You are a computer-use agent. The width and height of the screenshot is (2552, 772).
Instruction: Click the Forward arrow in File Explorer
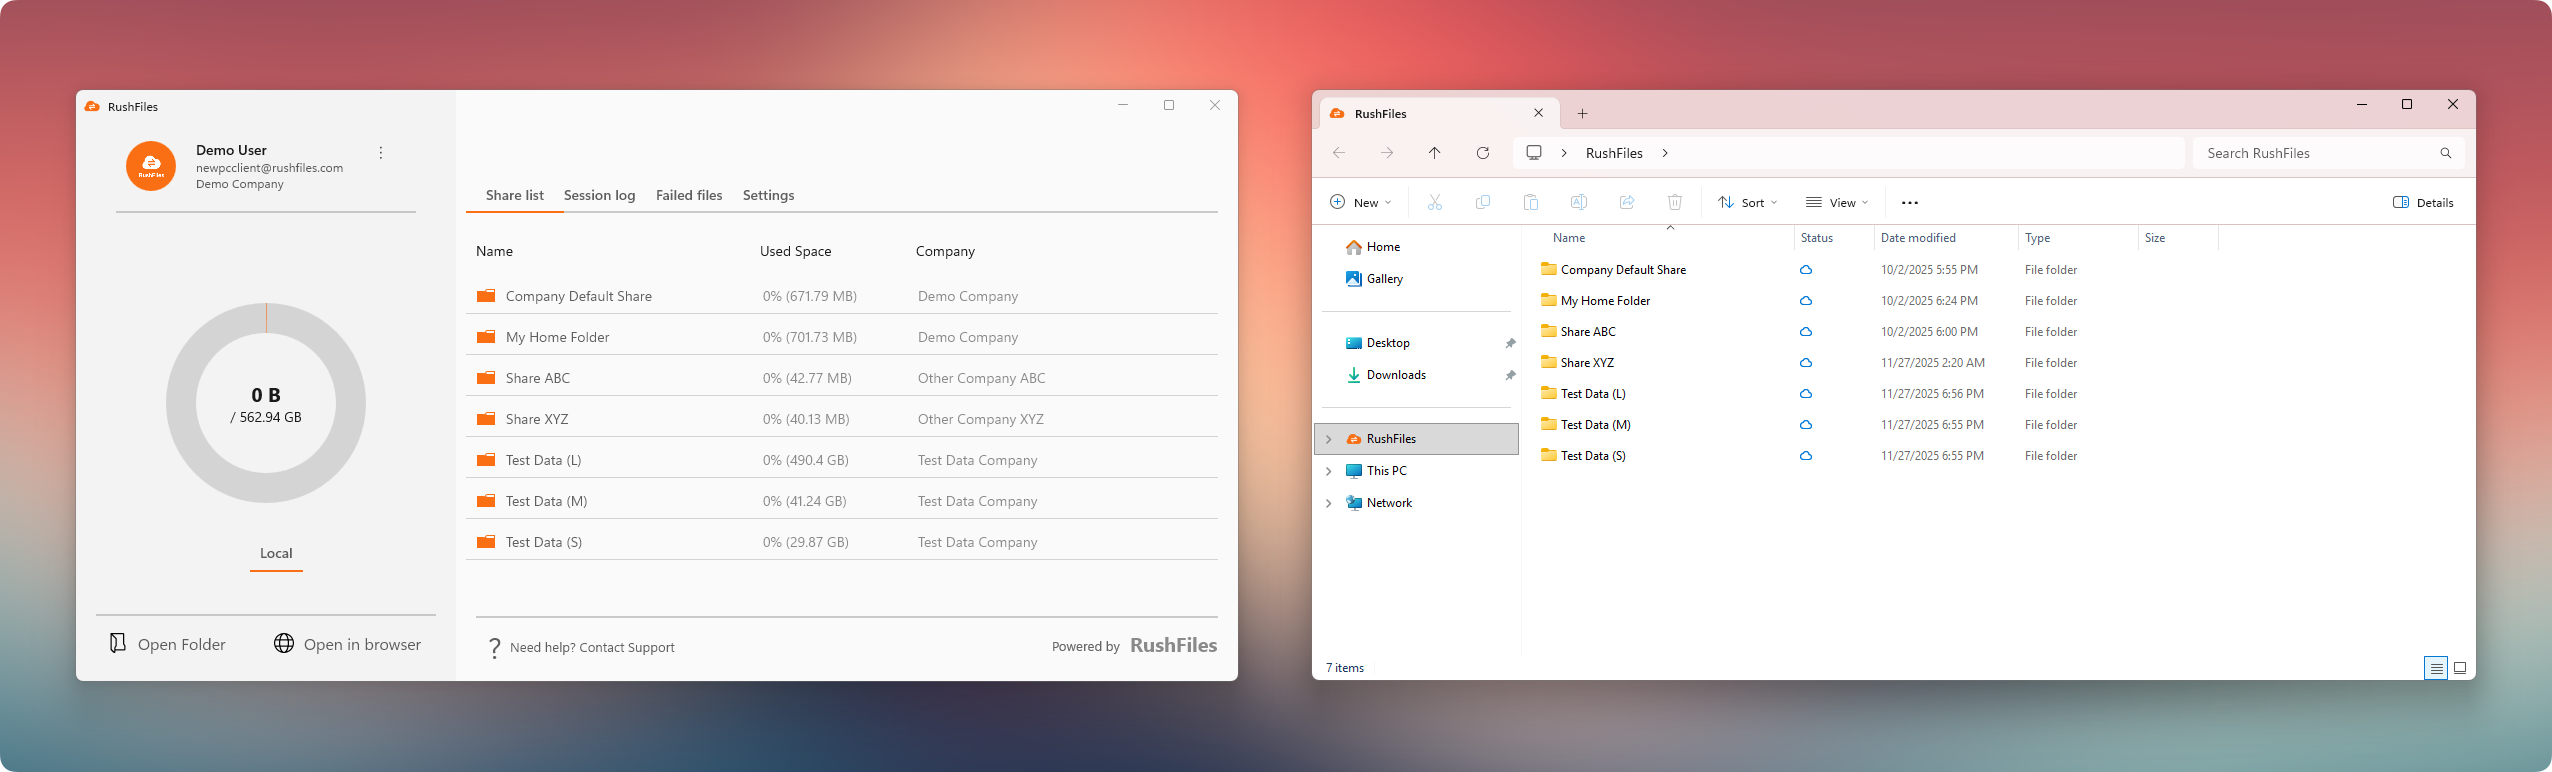click(1387, 153)
